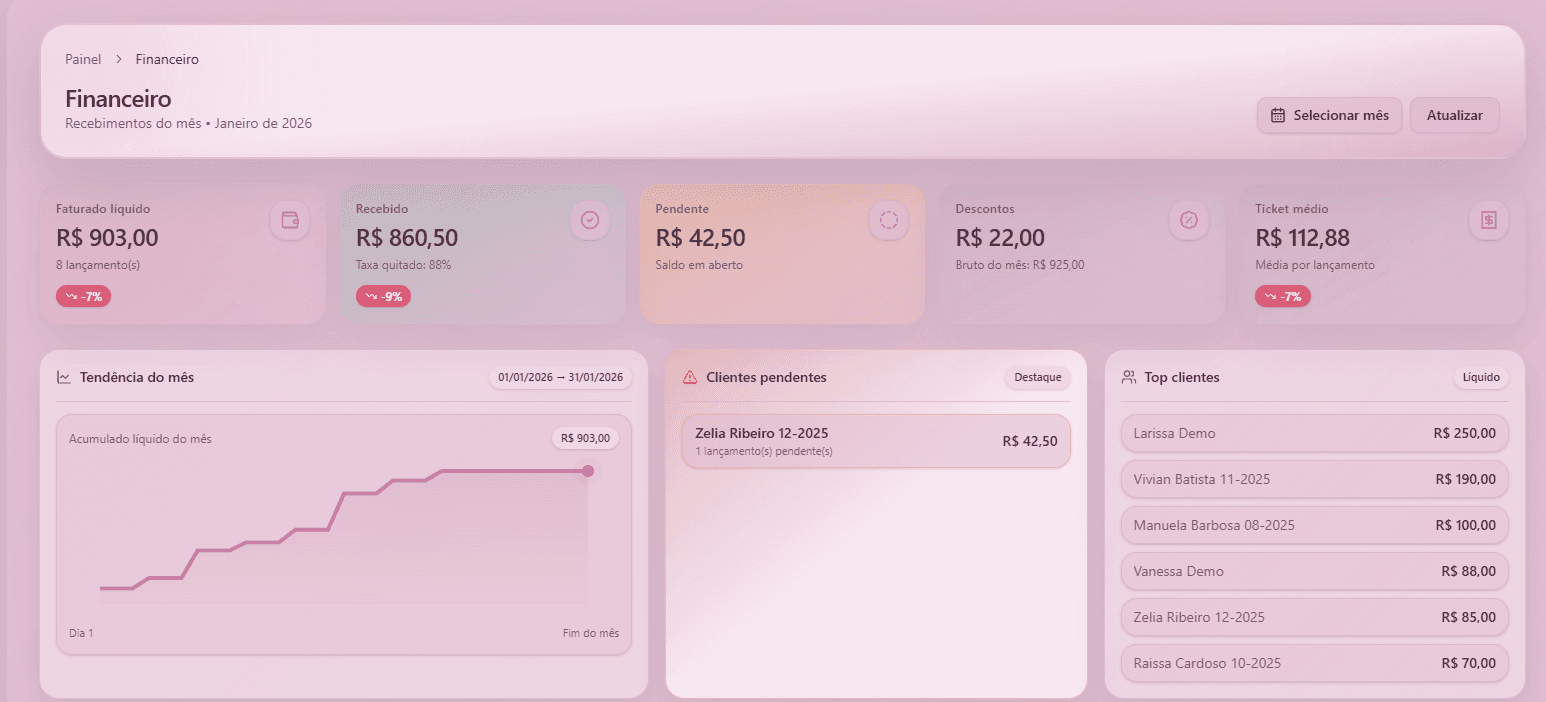Navigate to Painel via the breadcrumb

point(83,59)
